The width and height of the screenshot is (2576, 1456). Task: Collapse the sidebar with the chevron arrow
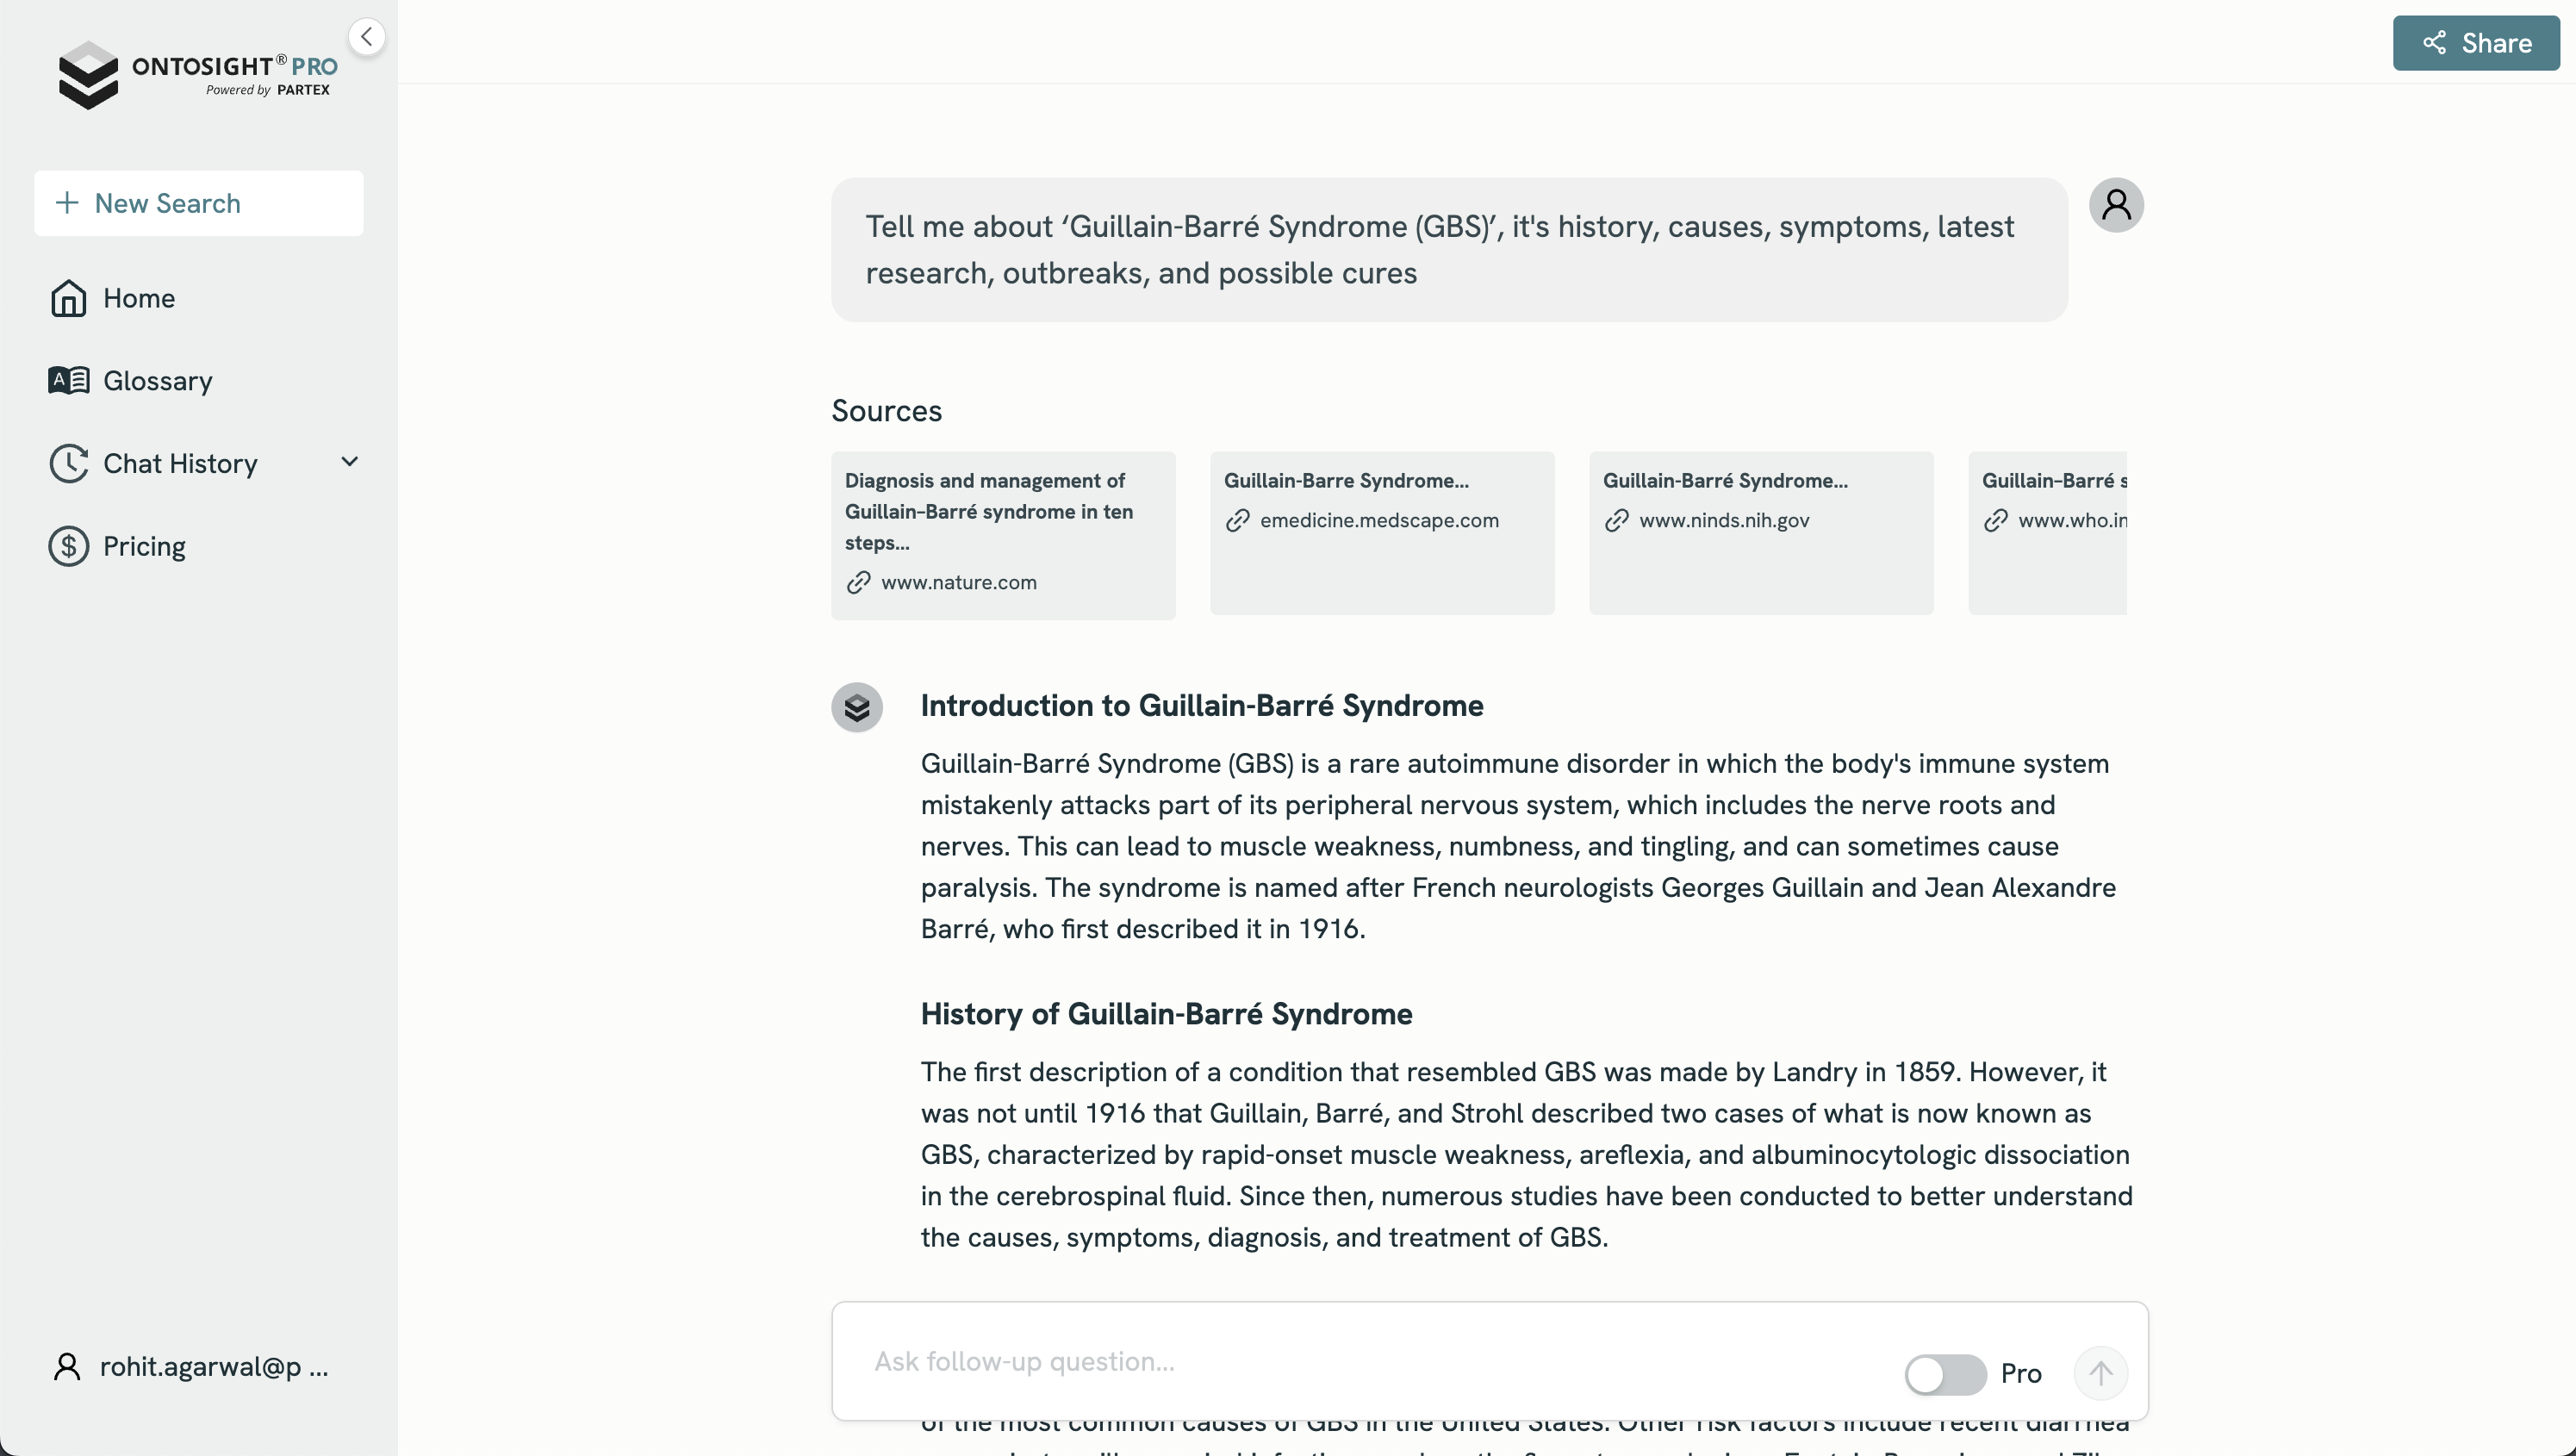click(x=367, y=37)
